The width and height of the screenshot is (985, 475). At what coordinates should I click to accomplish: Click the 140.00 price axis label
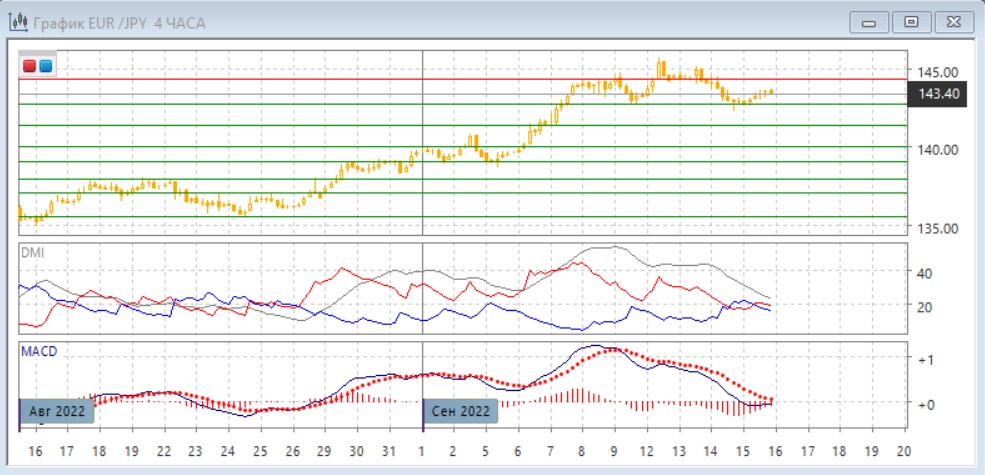click(x=938, y=149)
